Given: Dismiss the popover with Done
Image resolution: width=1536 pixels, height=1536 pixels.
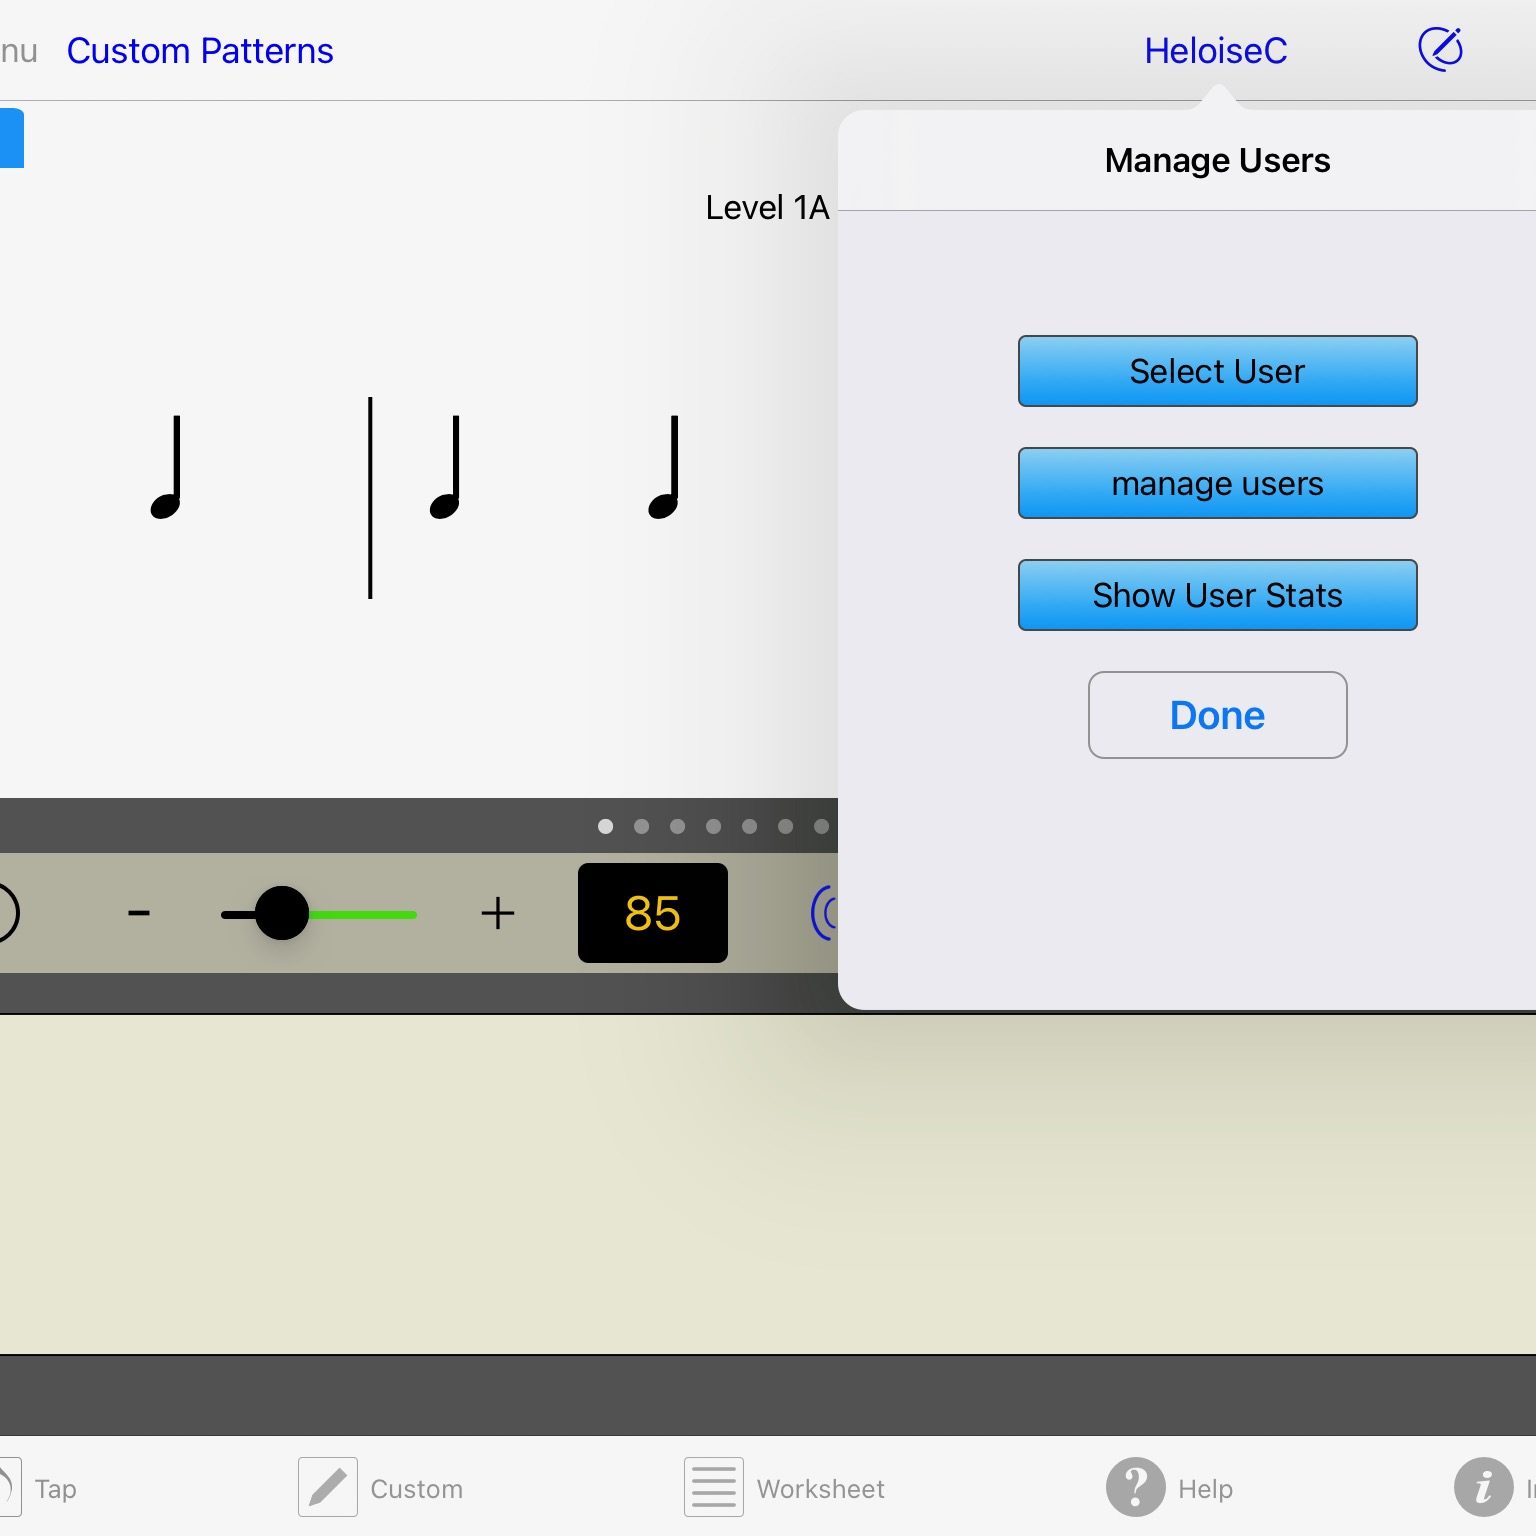Looking at the screenshot, I should coord(1217,715).
